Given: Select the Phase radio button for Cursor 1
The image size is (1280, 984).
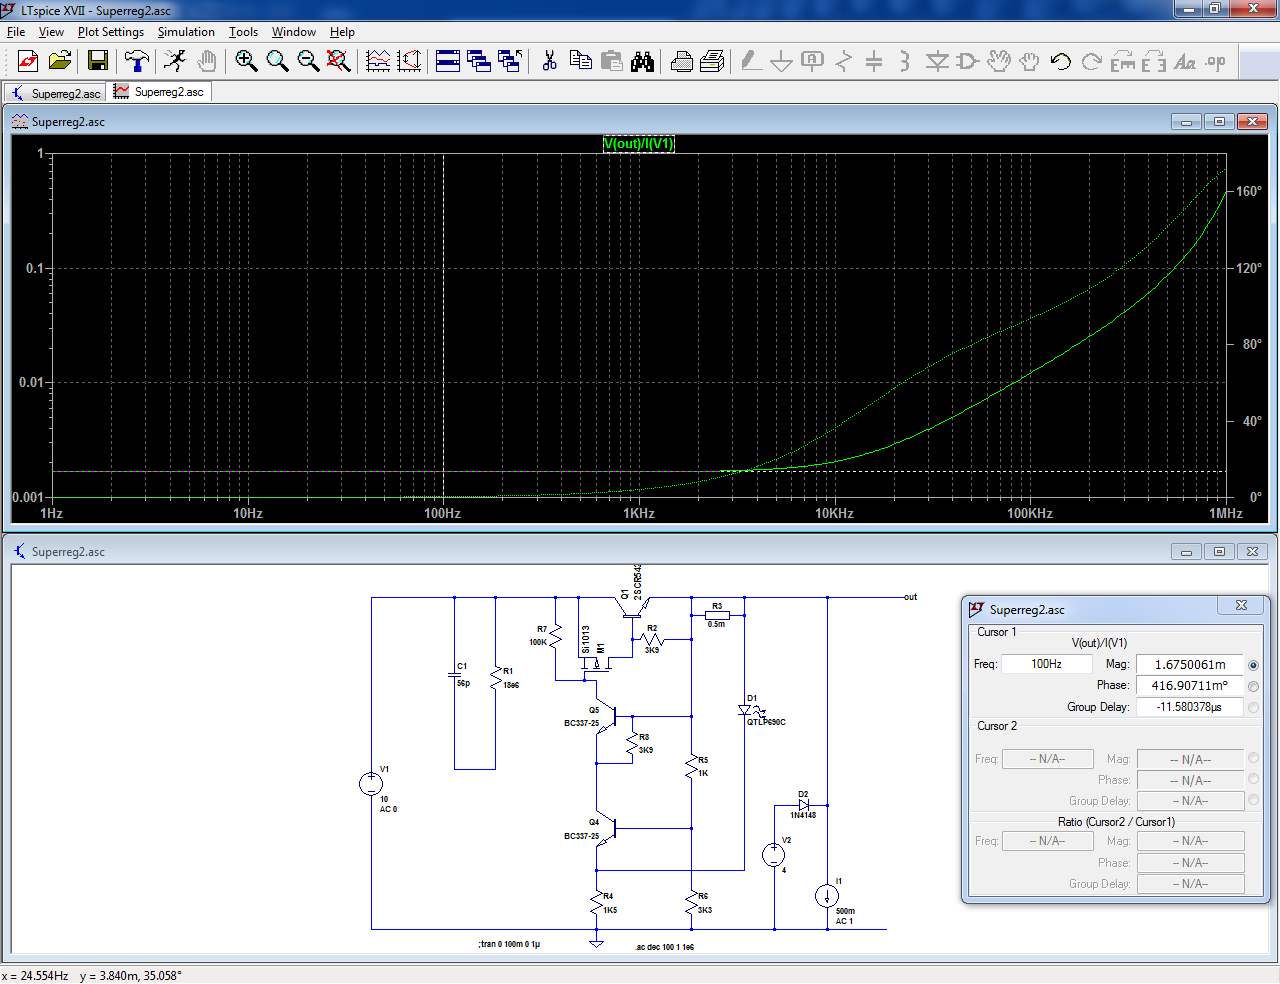Looking at the screenshot, I should [x=1253, y=686].
